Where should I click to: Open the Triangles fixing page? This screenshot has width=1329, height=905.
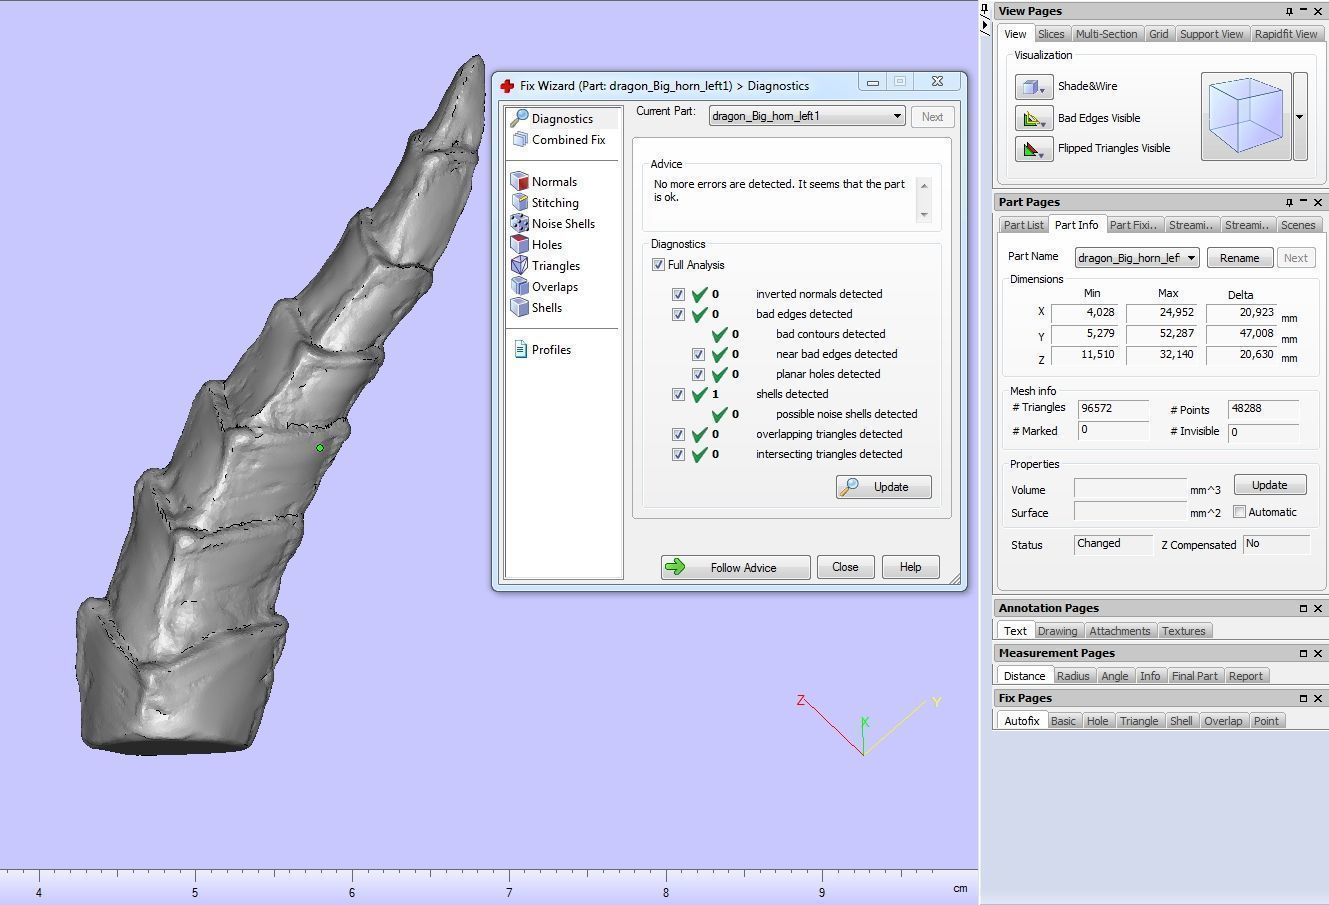point(545,266)
